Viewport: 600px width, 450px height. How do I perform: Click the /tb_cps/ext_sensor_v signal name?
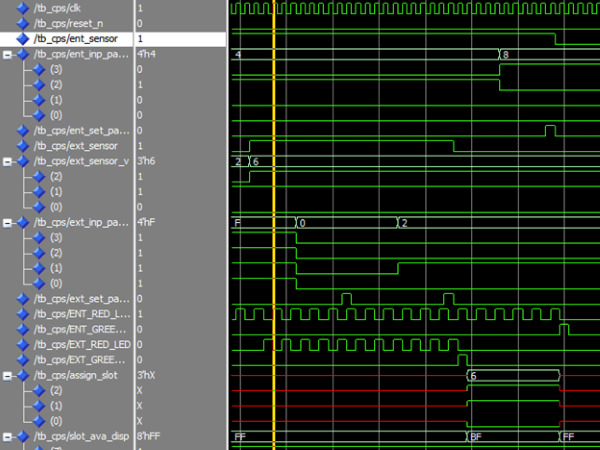[82, 161]
